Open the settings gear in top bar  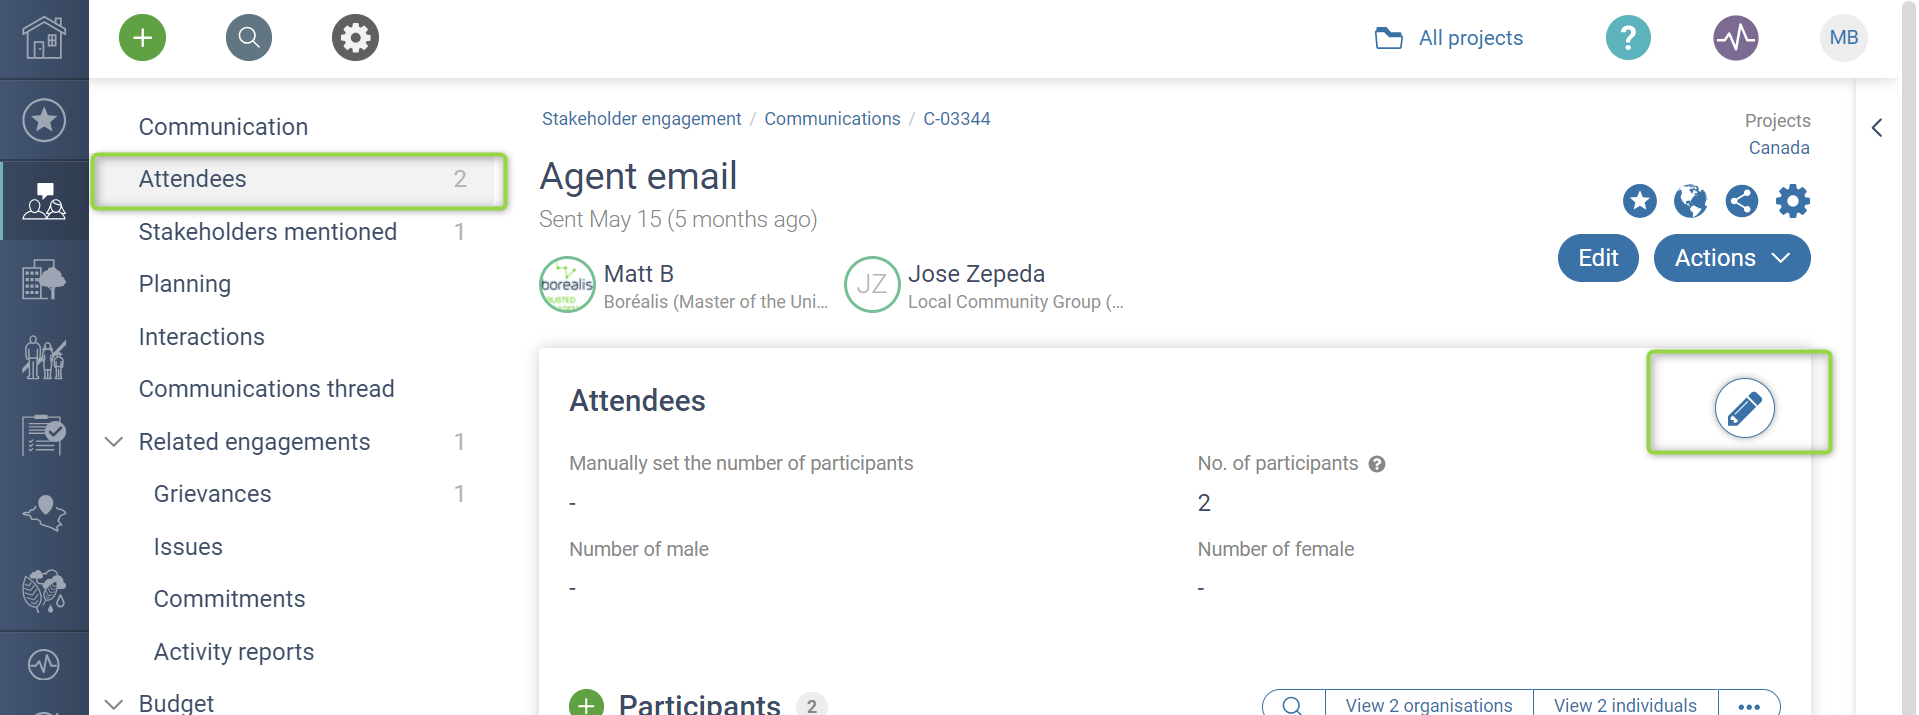[x=355, y=38]
